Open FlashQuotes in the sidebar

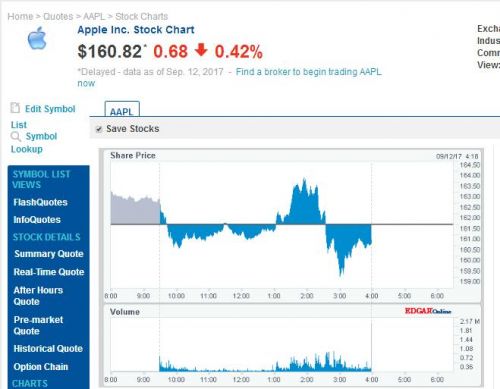[40, 202]
